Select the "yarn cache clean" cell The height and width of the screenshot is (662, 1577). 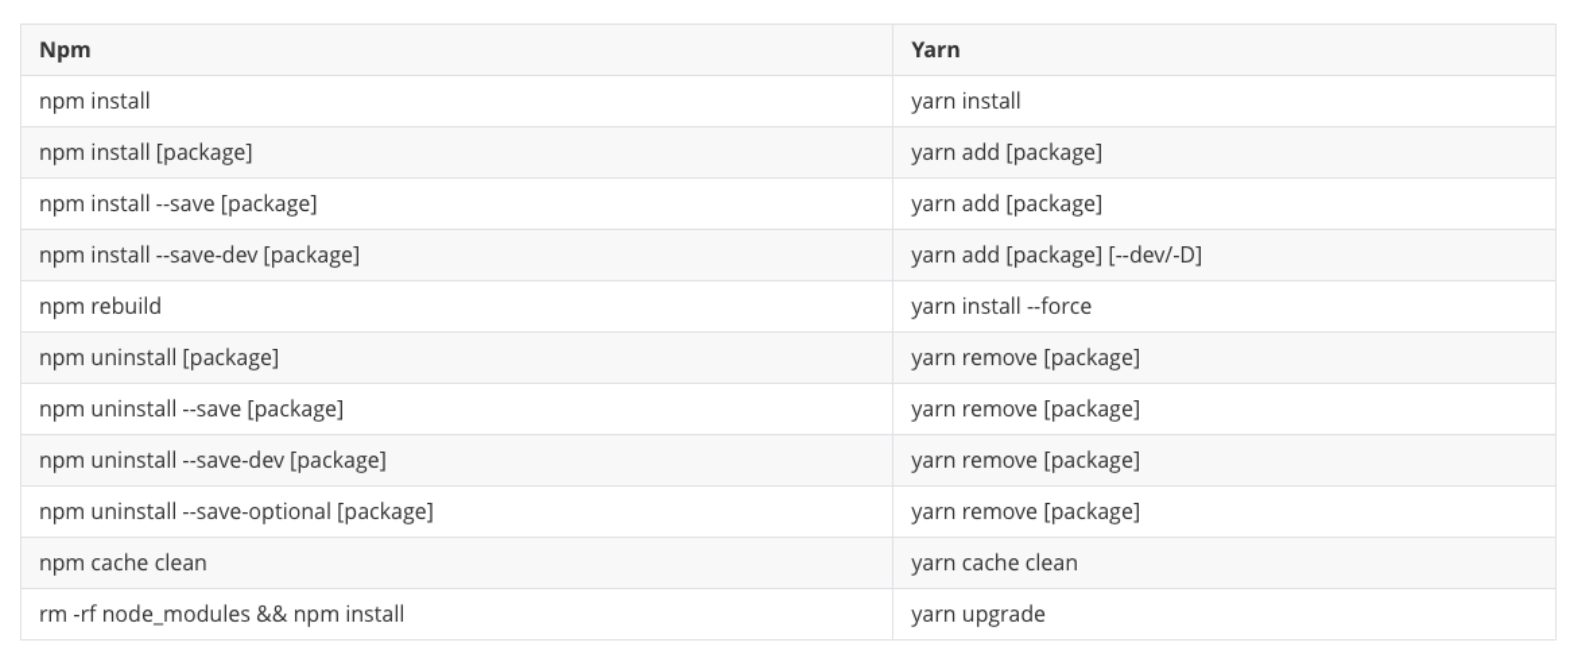pos(994,563)
